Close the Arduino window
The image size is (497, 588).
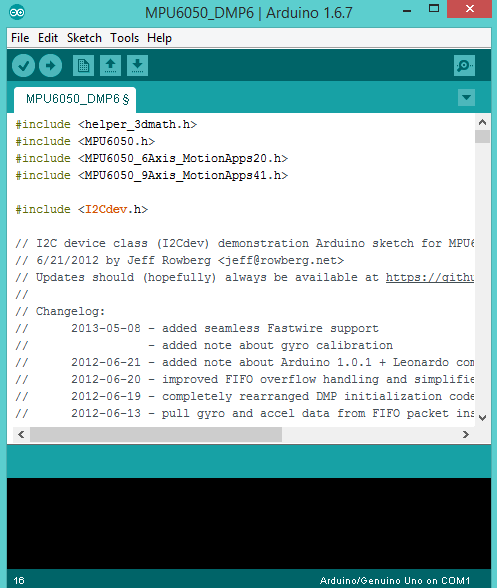pos(469,9)
